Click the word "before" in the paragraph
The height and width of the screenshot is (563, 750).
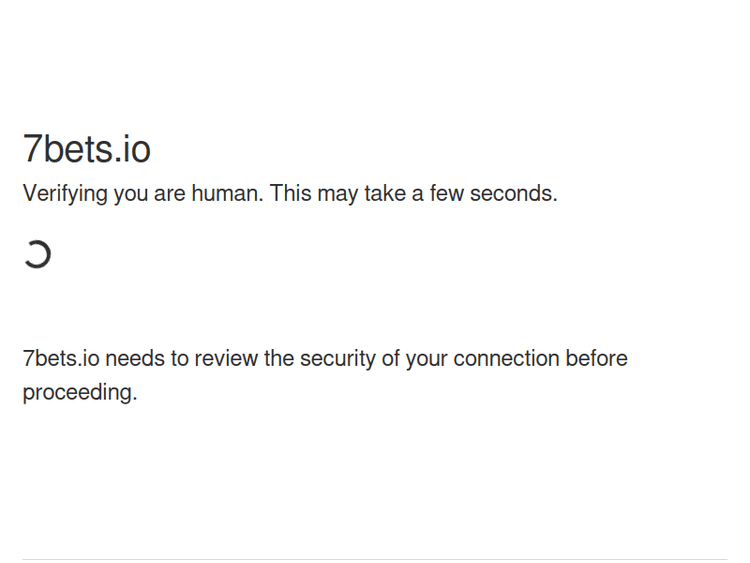tap(596, 359)
